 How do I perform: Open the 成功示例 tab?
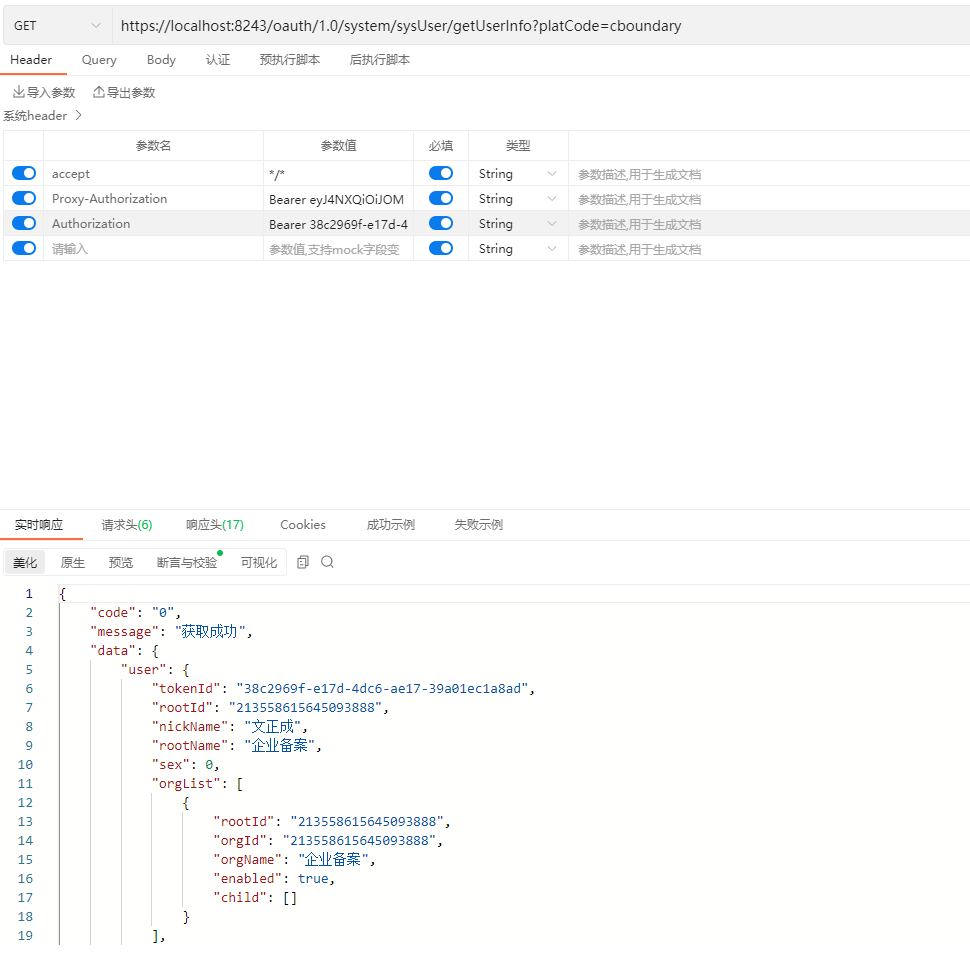click(390, 525)
